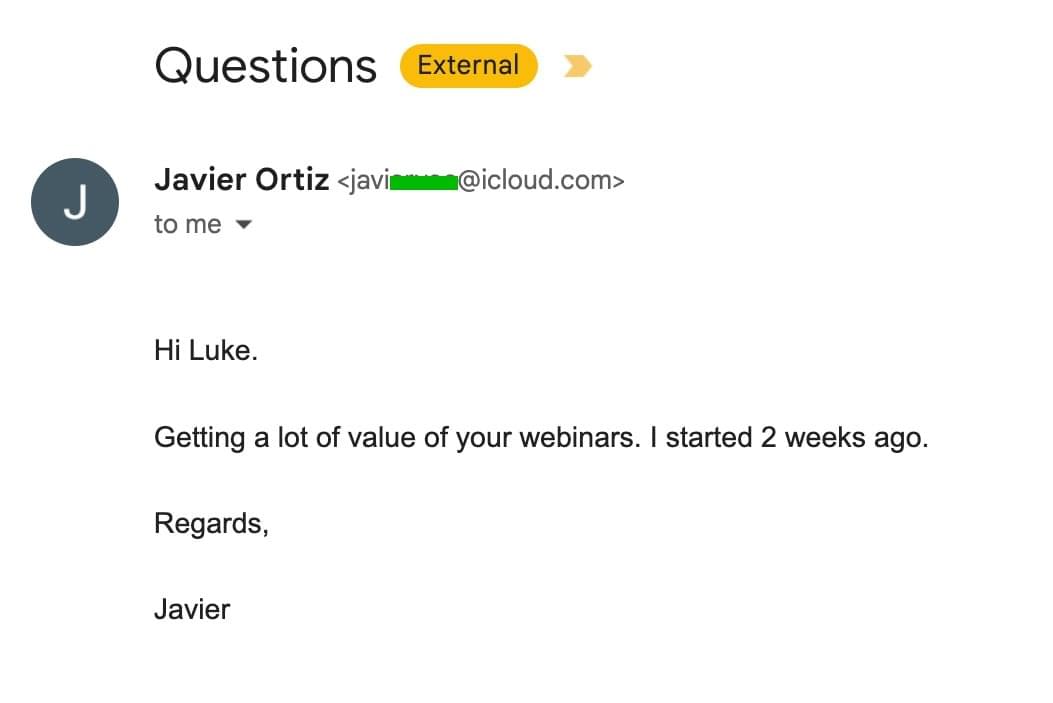Click the "2 weeks ago" text

pos(844,438)
